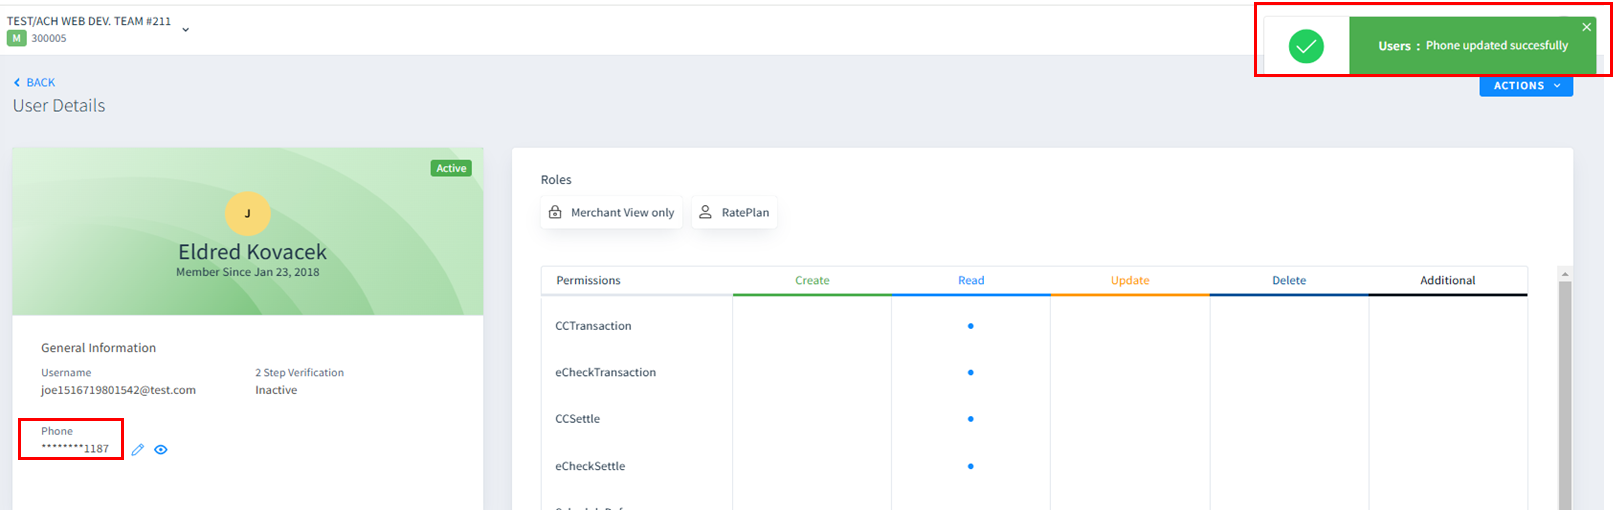Click the General Information section label

tap(98, 348)
